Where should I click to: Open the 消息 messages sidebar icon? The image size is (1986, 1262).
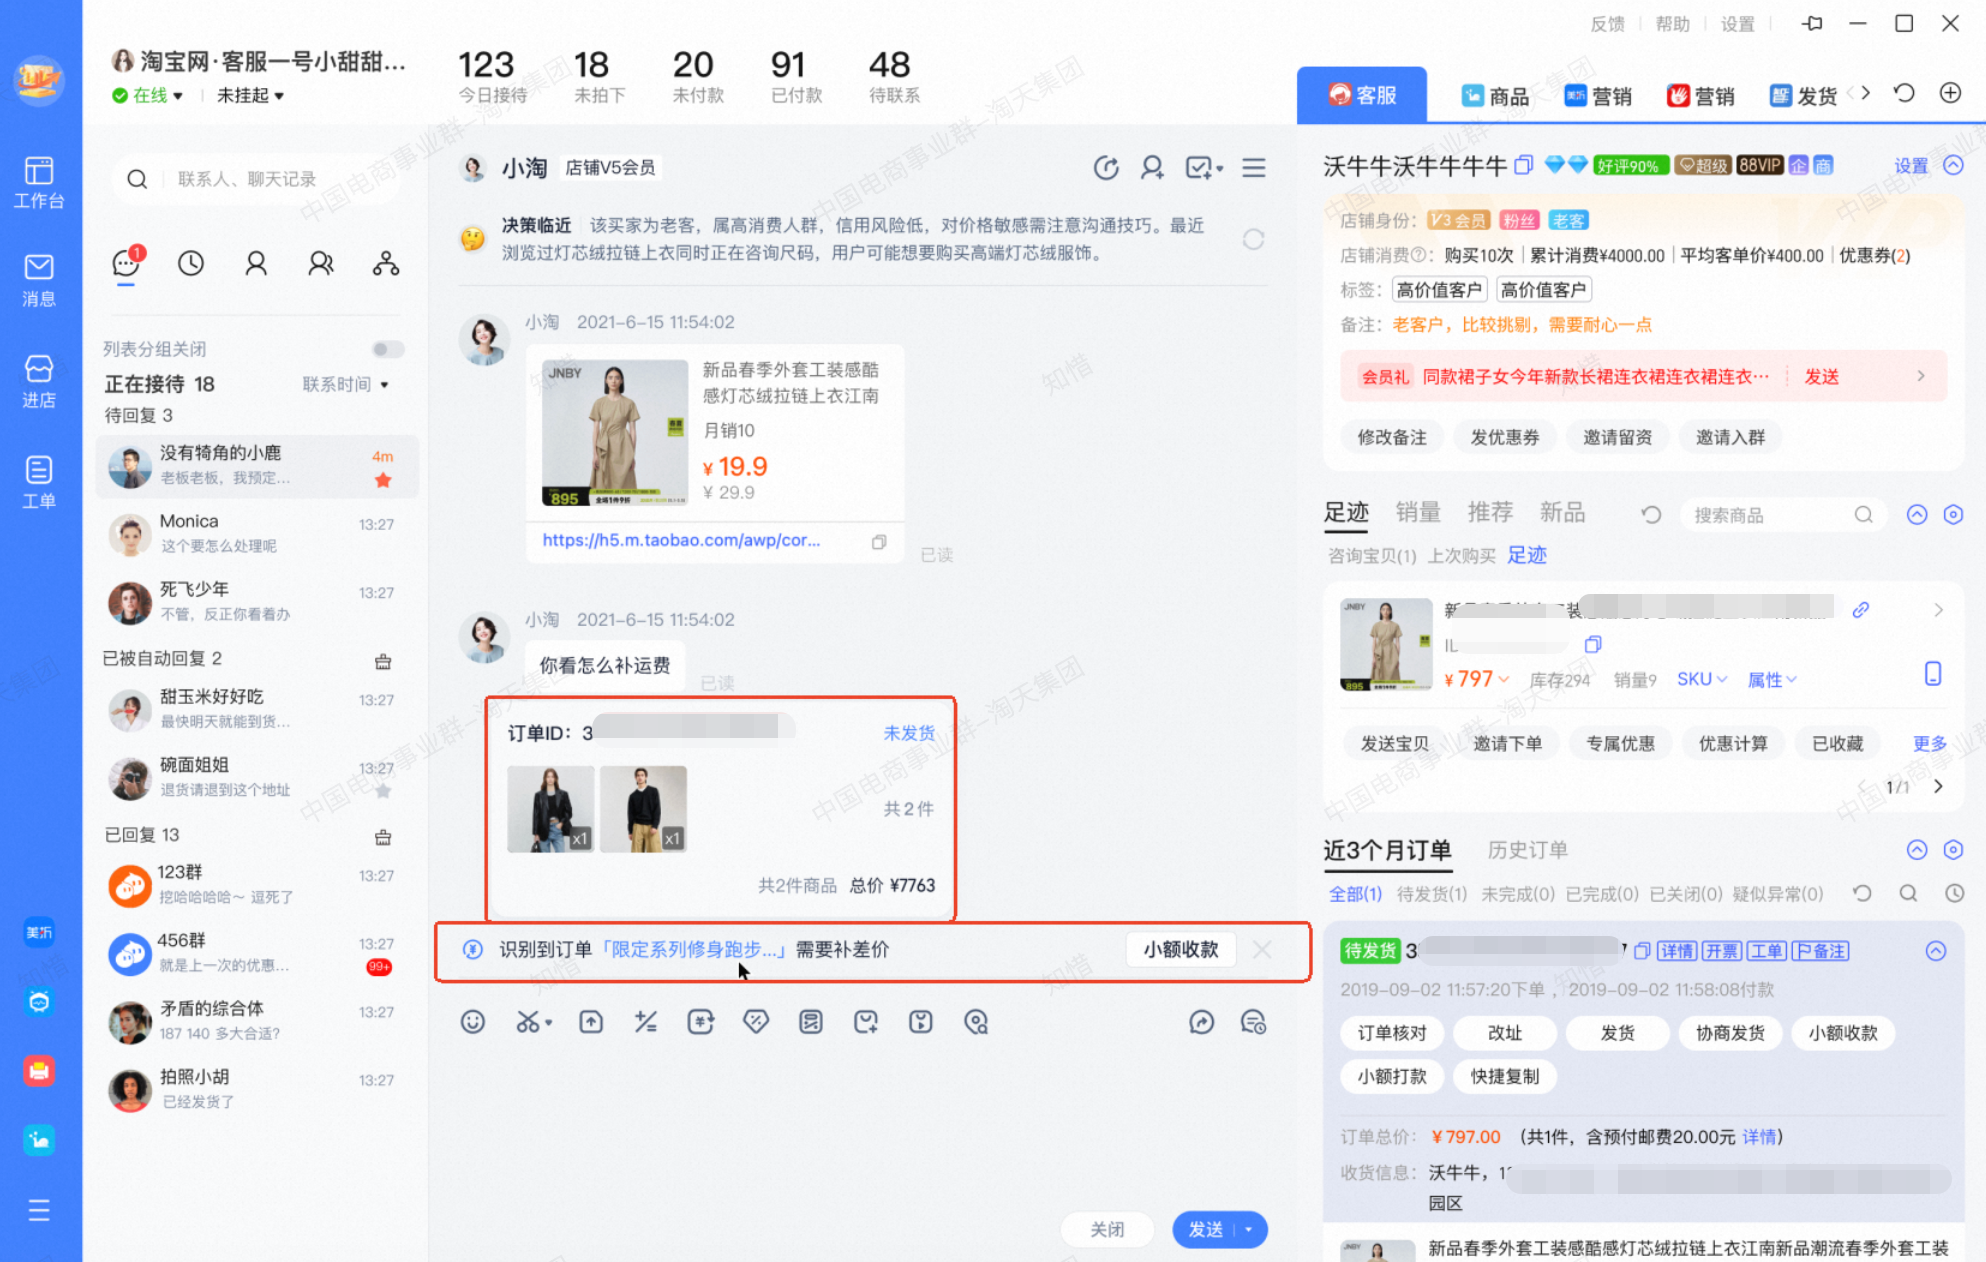(39, 280)
